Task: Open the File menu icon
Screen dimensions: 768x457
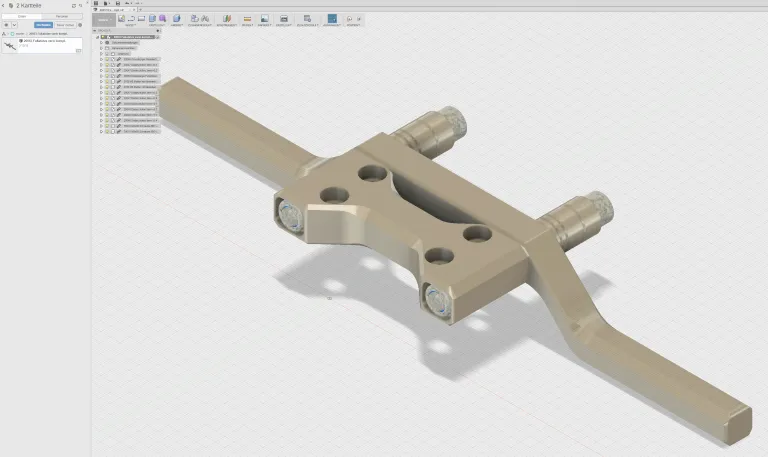Action: tap(106, 3)
